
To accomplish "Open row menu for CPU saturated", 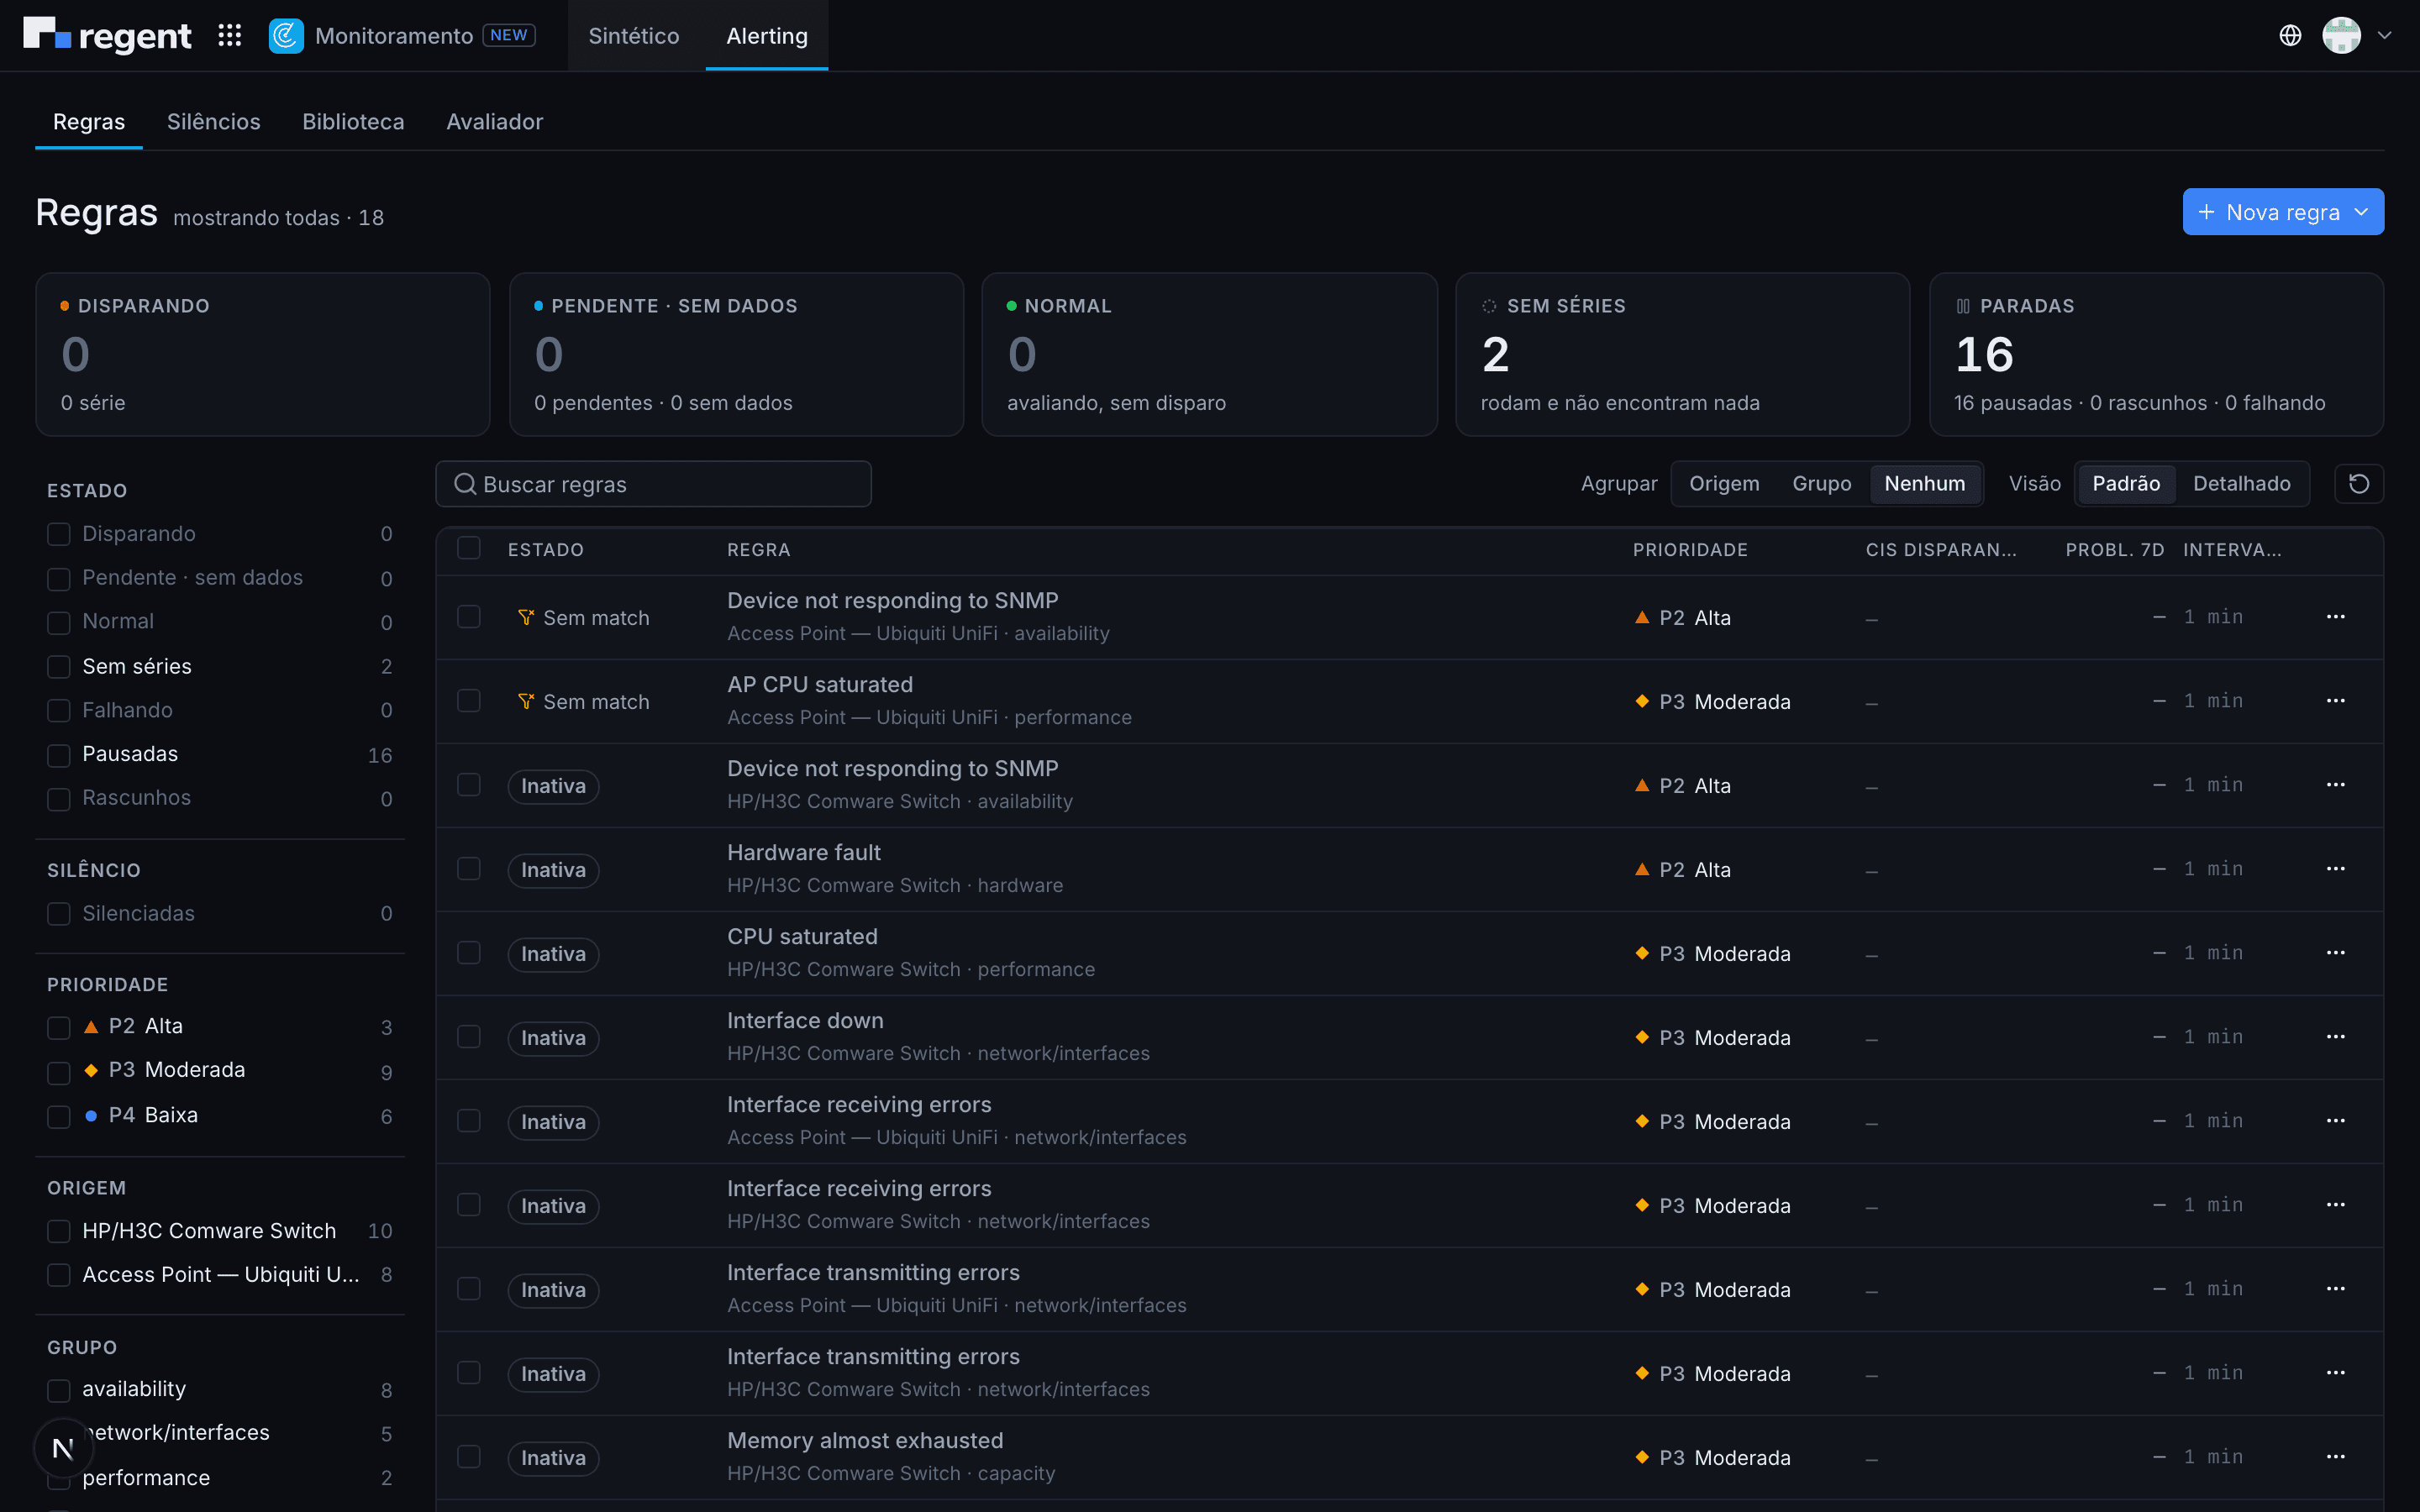I will [2335, 953].
